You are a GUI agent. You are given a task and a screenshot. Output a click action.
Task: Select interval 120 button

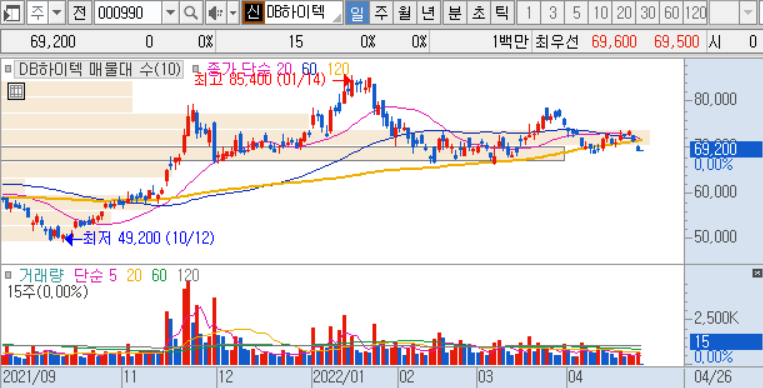[x=695, y=13]
